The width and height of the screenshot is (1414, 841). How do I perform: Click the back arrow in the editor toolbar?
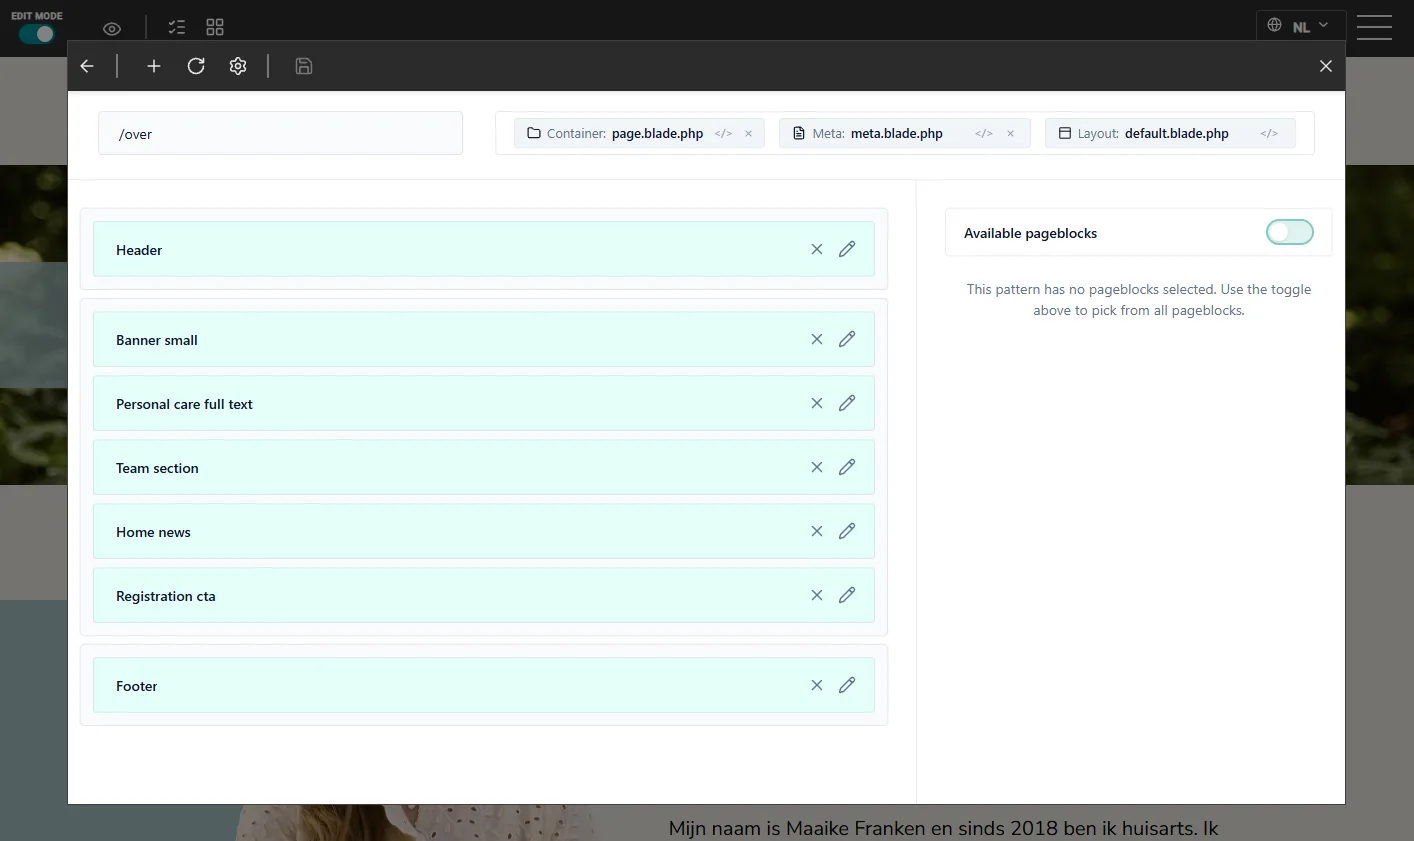[x=87, y=66]
